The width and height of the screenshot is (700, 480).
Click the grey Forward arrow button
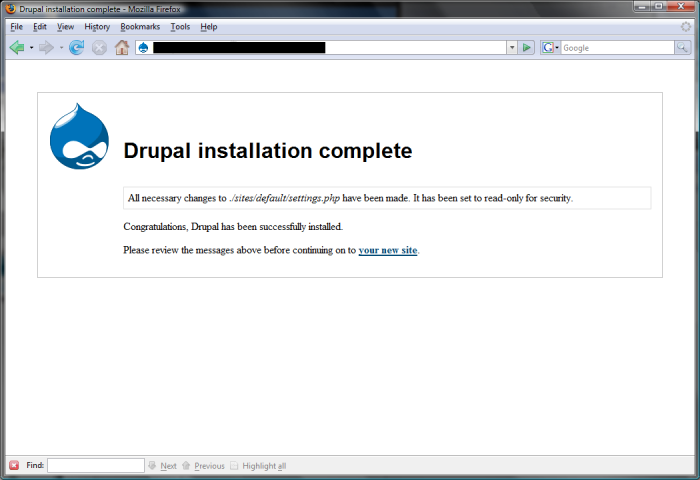tap(46, 47)
